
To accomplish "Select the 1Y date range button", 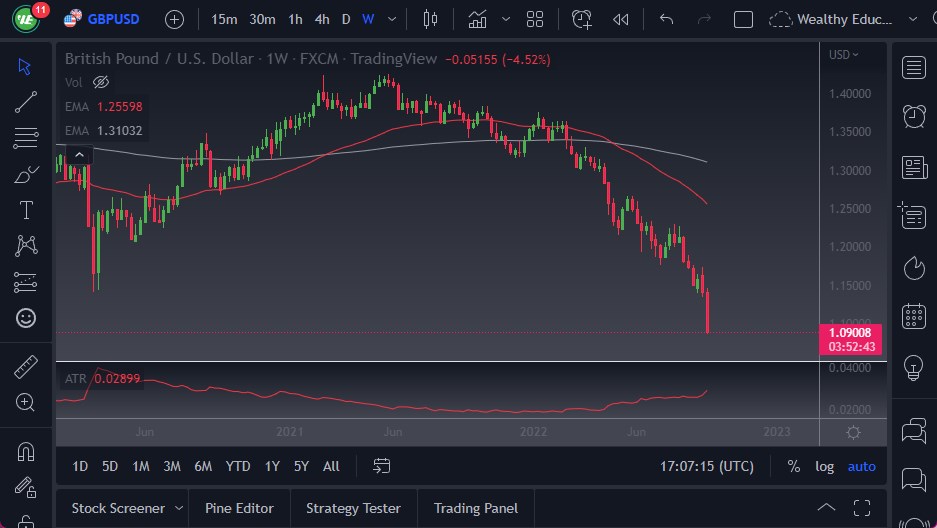I will coord(272,466).
